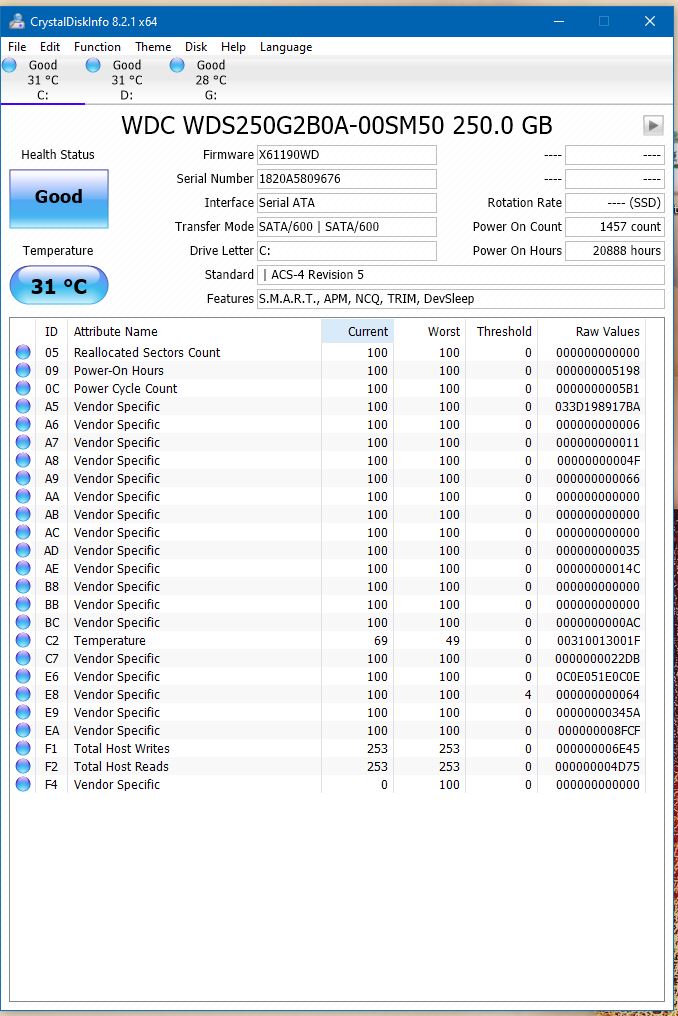This screenshot has width=678, height=1016.
Task: Click the Raw Values column header
Action: 591,331
